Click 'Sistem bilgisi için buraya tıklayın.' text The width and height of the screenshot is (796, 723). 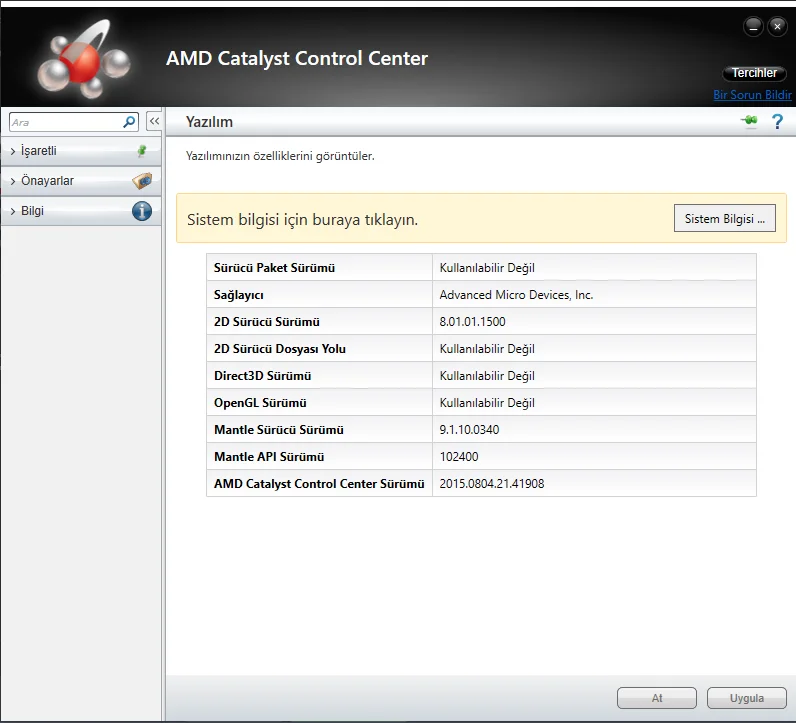(303, 219)
